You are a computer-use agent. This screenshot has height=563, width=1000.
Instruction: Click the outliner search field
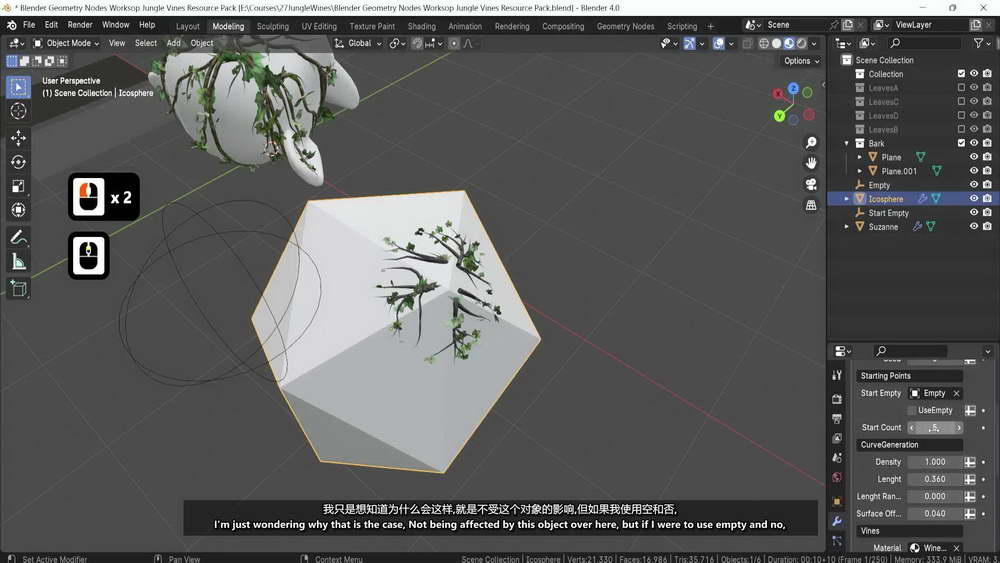pos(924,43)
